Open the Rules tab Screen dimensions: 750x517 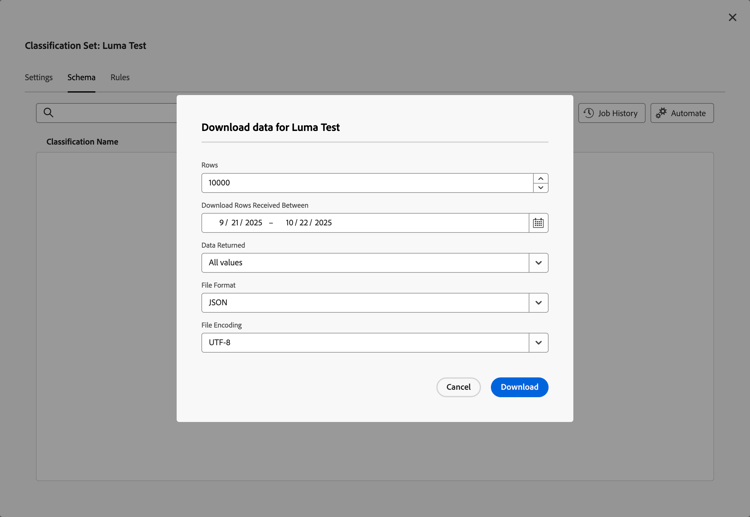pyautogui.click(x=120, y=77)
